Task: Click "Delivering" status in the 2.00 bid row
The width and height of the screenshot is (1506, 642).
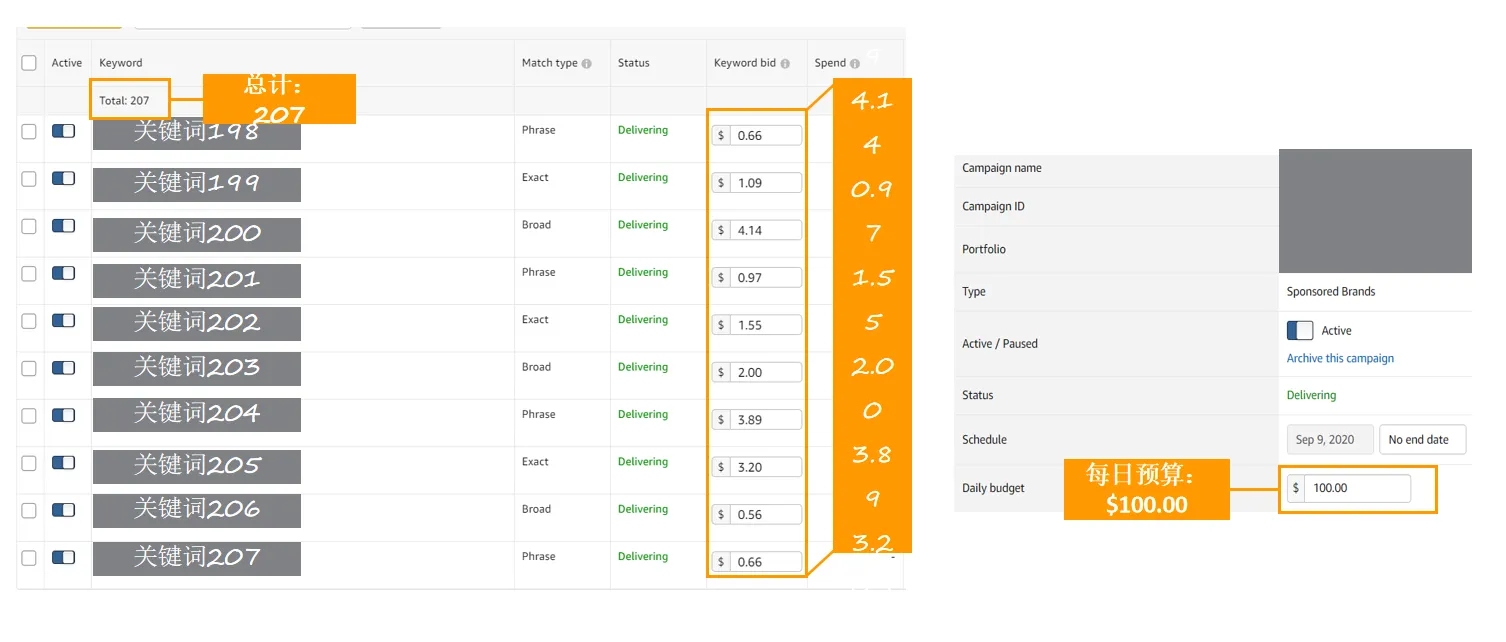Action: (x=643, y=367)
